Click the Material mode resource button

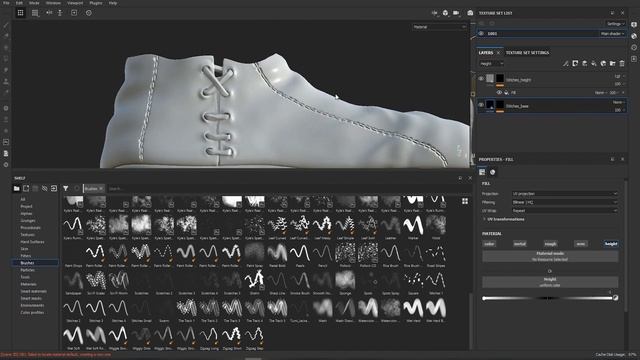550,256
